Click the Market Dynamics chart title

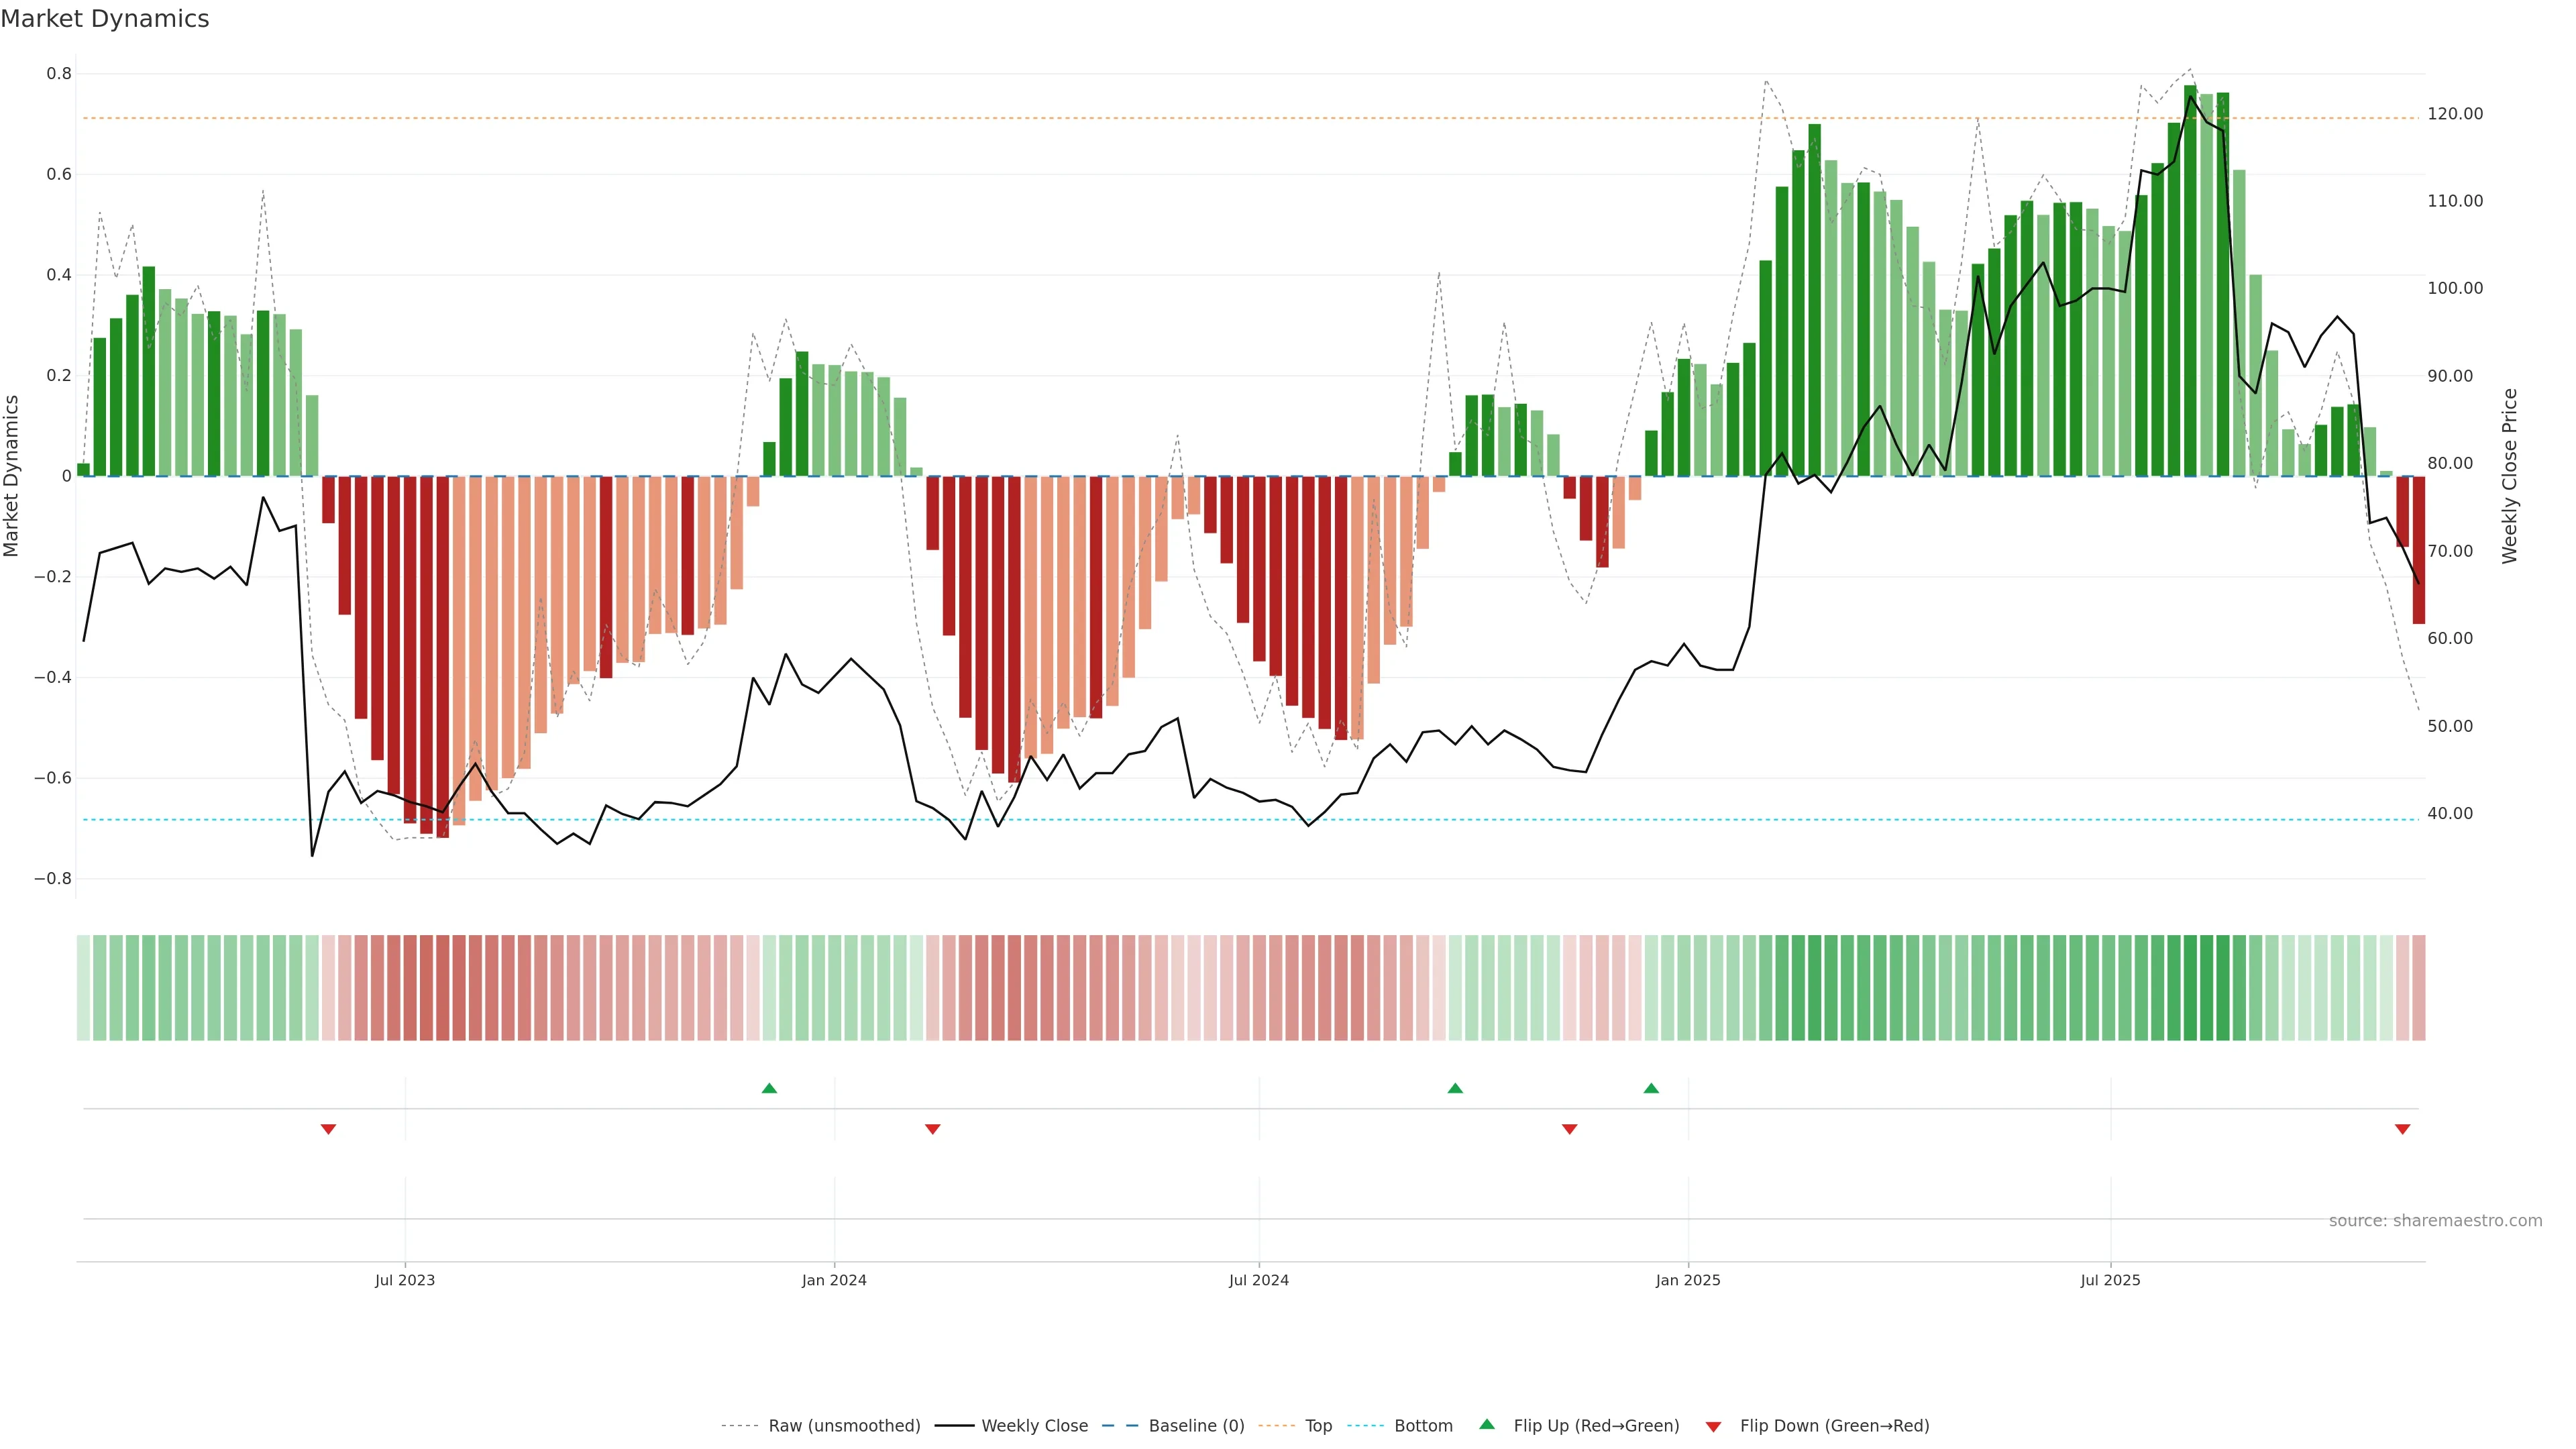pos(105,19)
